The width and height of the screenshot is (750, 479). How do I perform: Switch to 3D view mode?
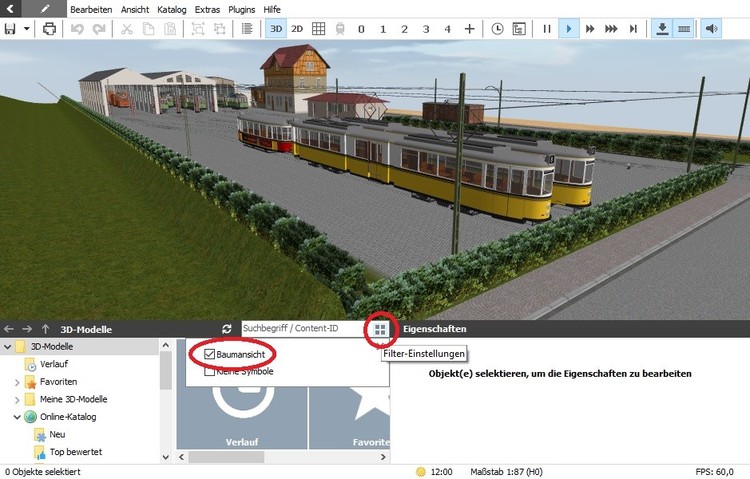point(276,29)
